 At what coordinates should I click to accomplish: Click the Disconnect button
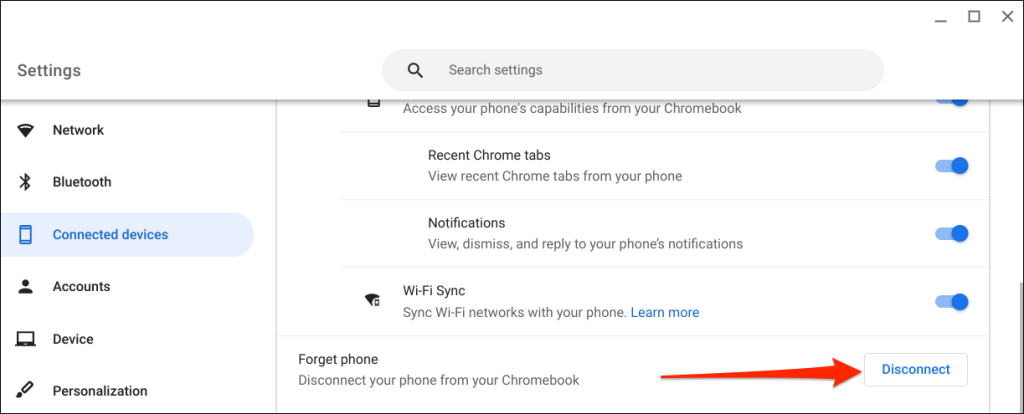coord(916,370)
